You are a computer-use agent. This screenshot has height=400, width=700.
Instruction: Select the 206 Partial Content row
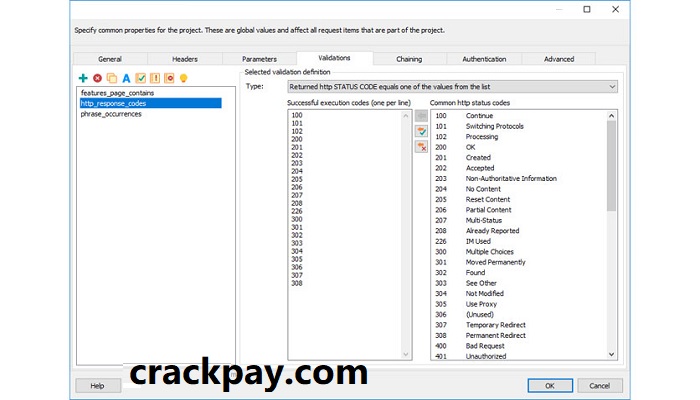519,210
